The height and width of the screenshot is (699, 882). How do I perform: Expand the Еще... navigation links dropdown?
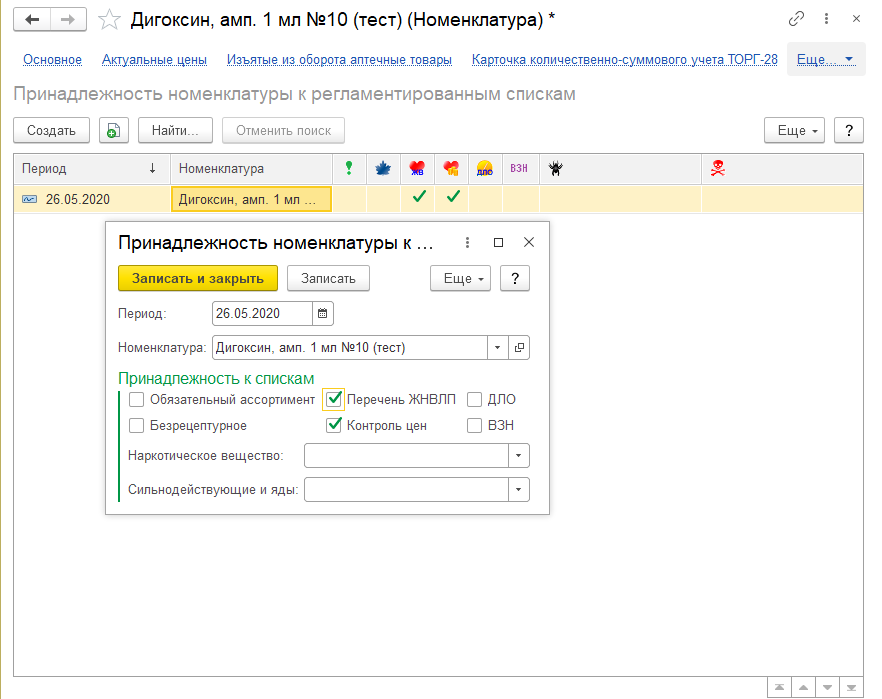[826, 59]
